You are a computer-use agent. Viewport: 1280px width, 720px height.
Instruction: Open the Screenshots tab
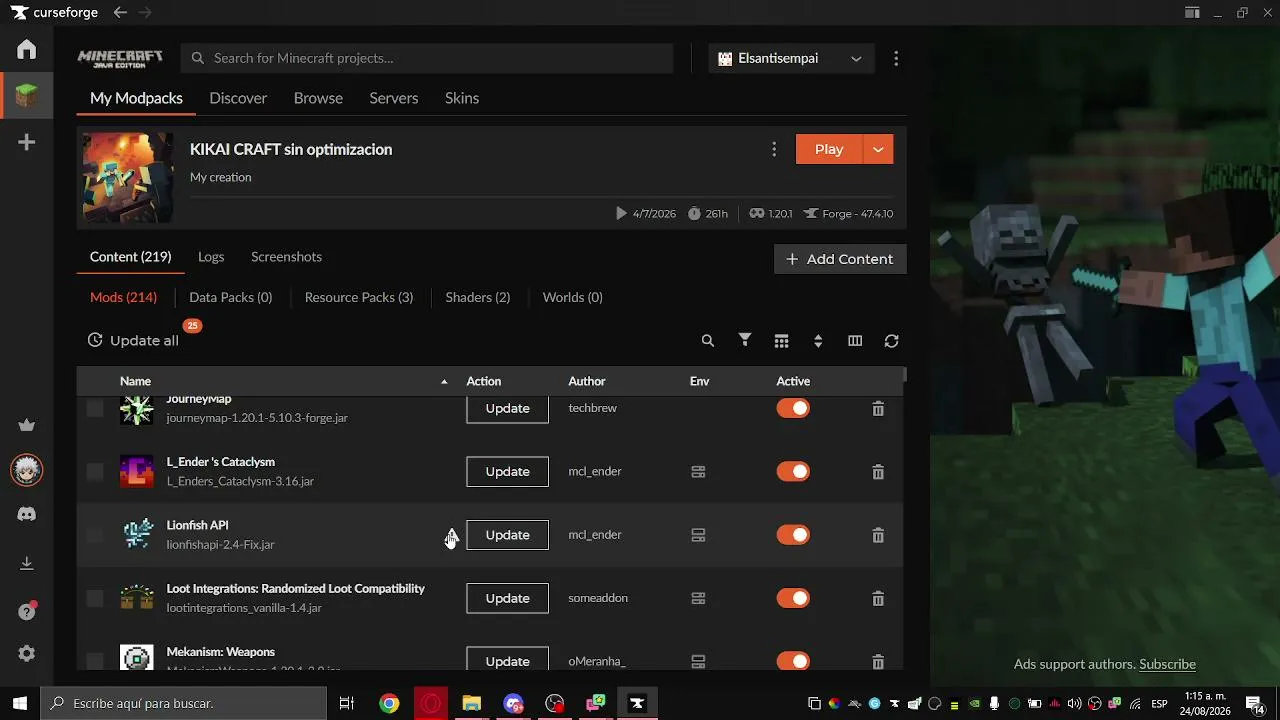[286, 257]
